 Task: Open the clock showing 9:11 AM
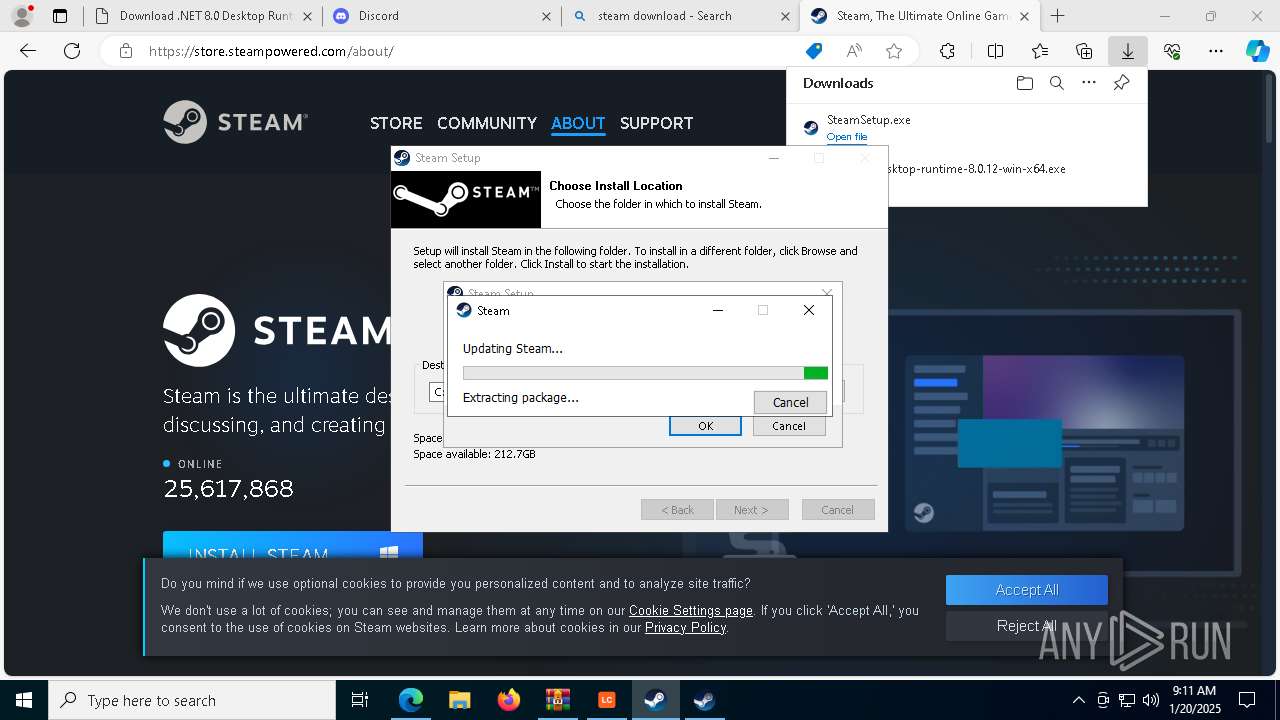click(1194, 700)
